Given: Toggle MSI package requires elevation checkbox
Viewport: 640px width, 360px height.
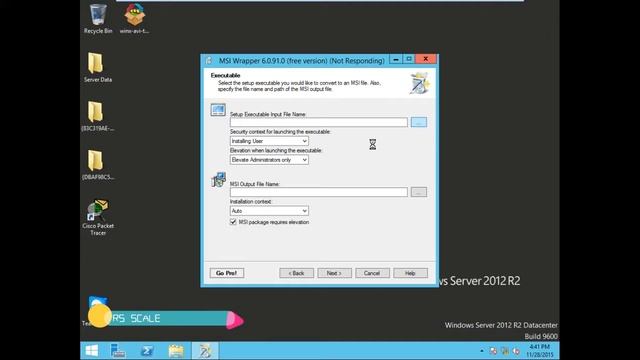Looking at the screenshot, I should point(233,222).
